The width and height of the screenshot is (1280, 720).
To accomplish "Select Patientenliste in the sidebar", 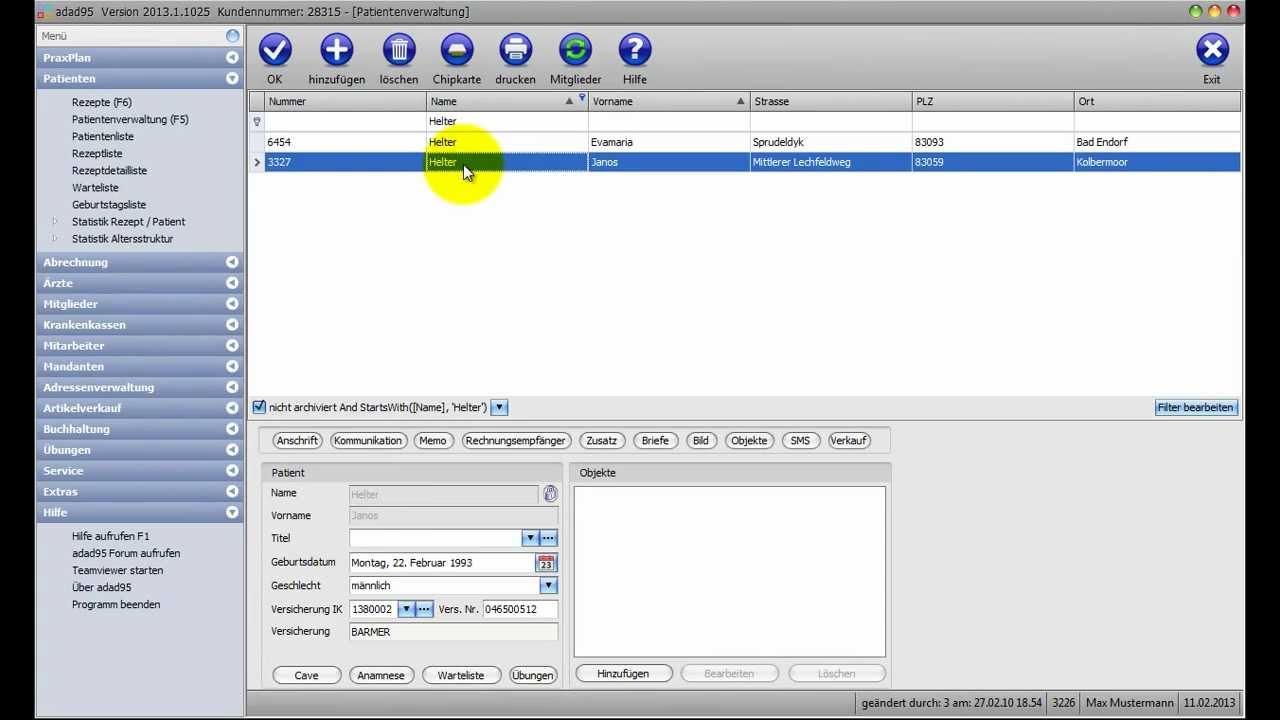I will (x=102, y=136).
